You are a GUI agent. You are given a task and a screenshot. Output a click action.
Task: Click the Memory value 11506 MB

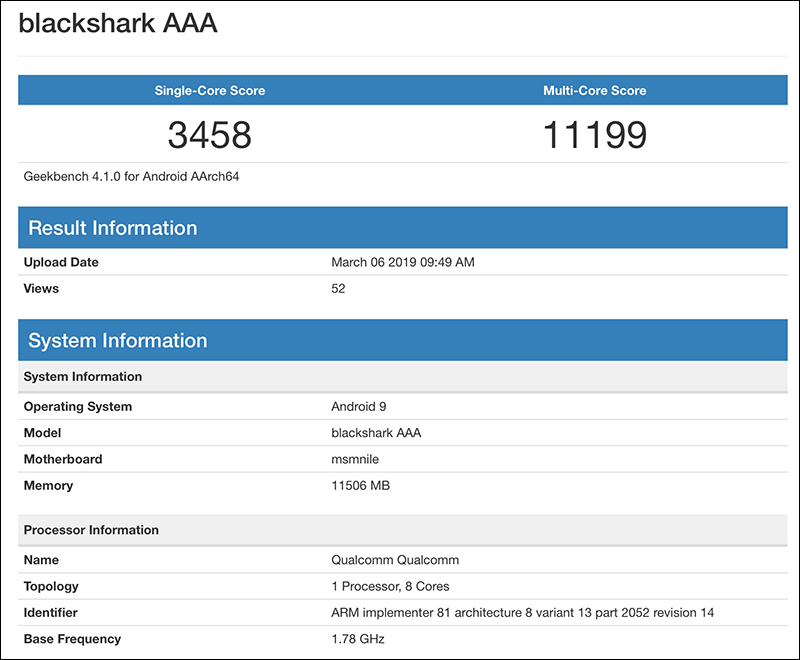click(360, 486)
